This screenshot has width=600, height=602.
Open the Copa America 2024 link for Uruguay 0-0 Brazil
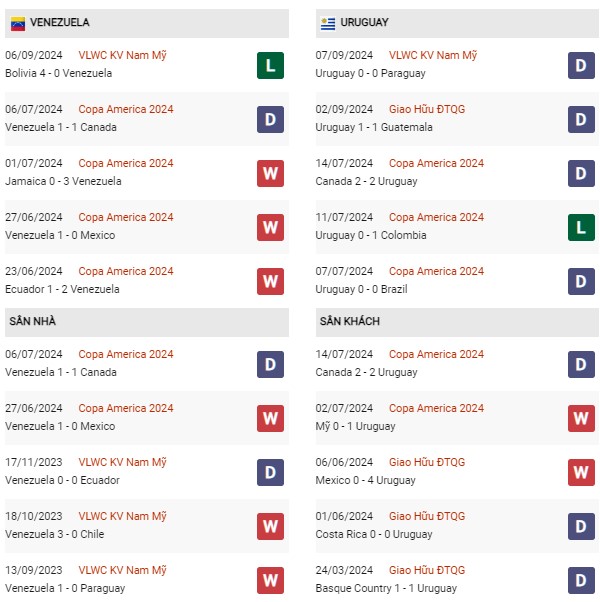point(436,272)
